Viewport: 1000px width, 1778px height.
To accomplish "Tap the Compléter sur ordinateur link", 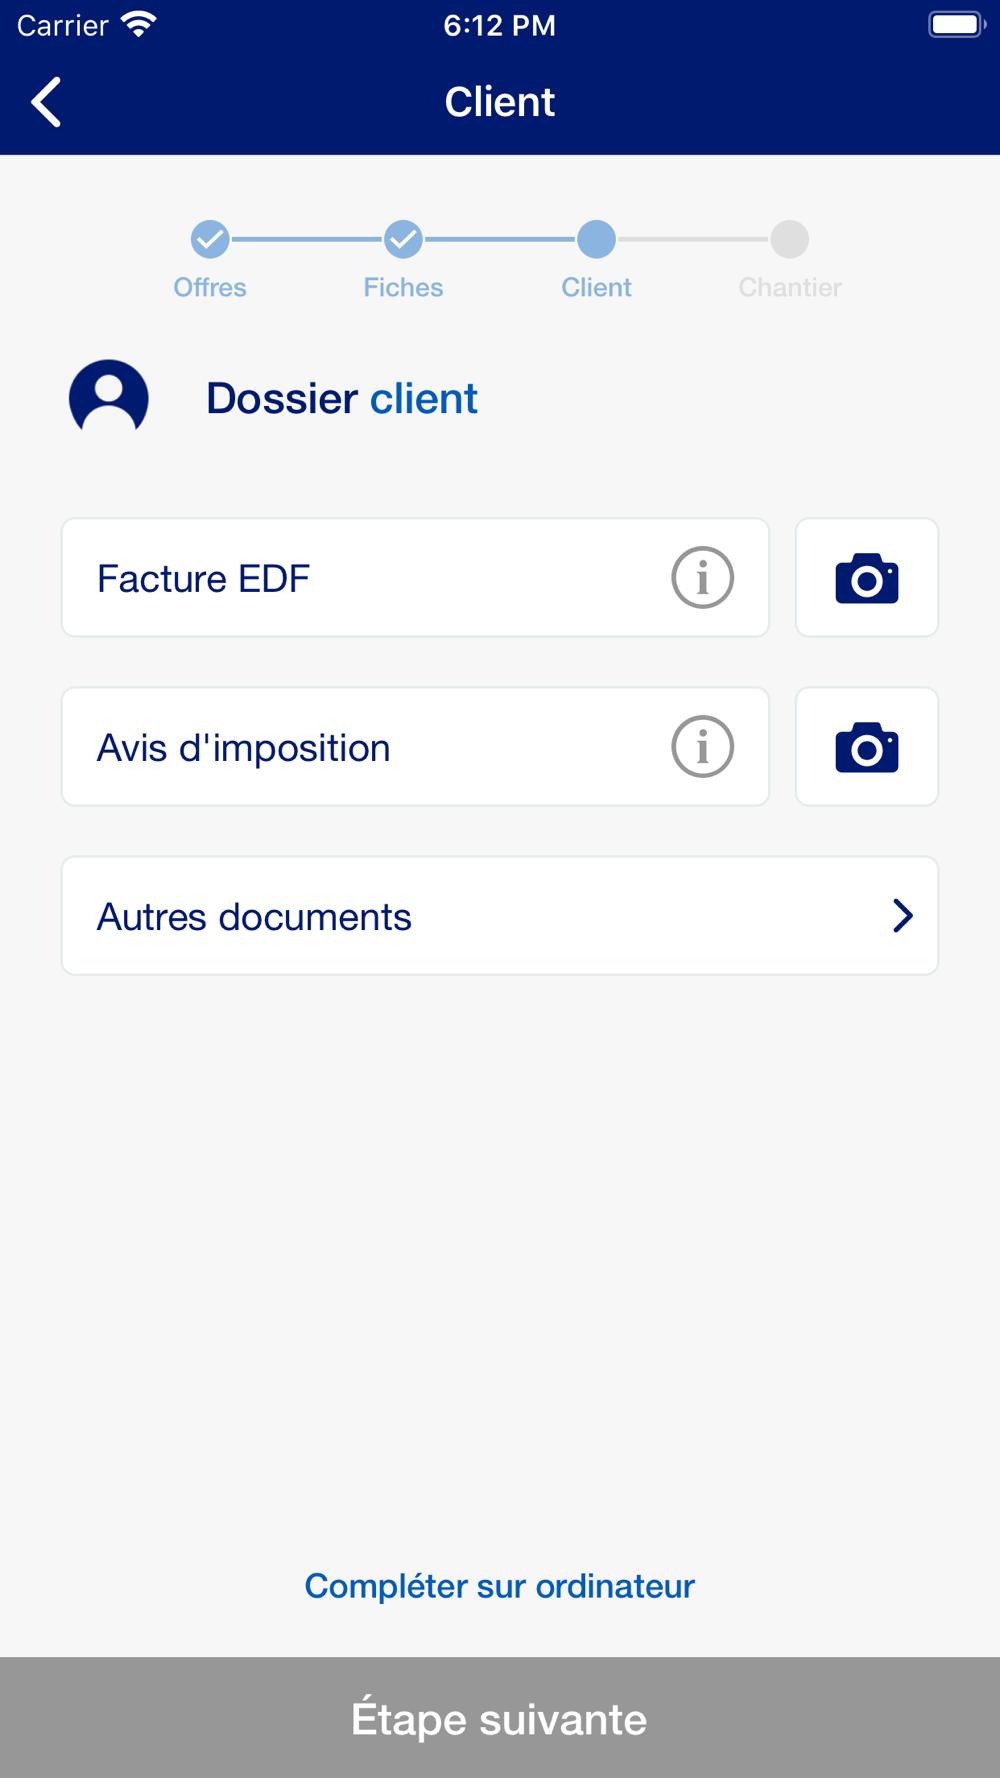I will pos(500,1586).
